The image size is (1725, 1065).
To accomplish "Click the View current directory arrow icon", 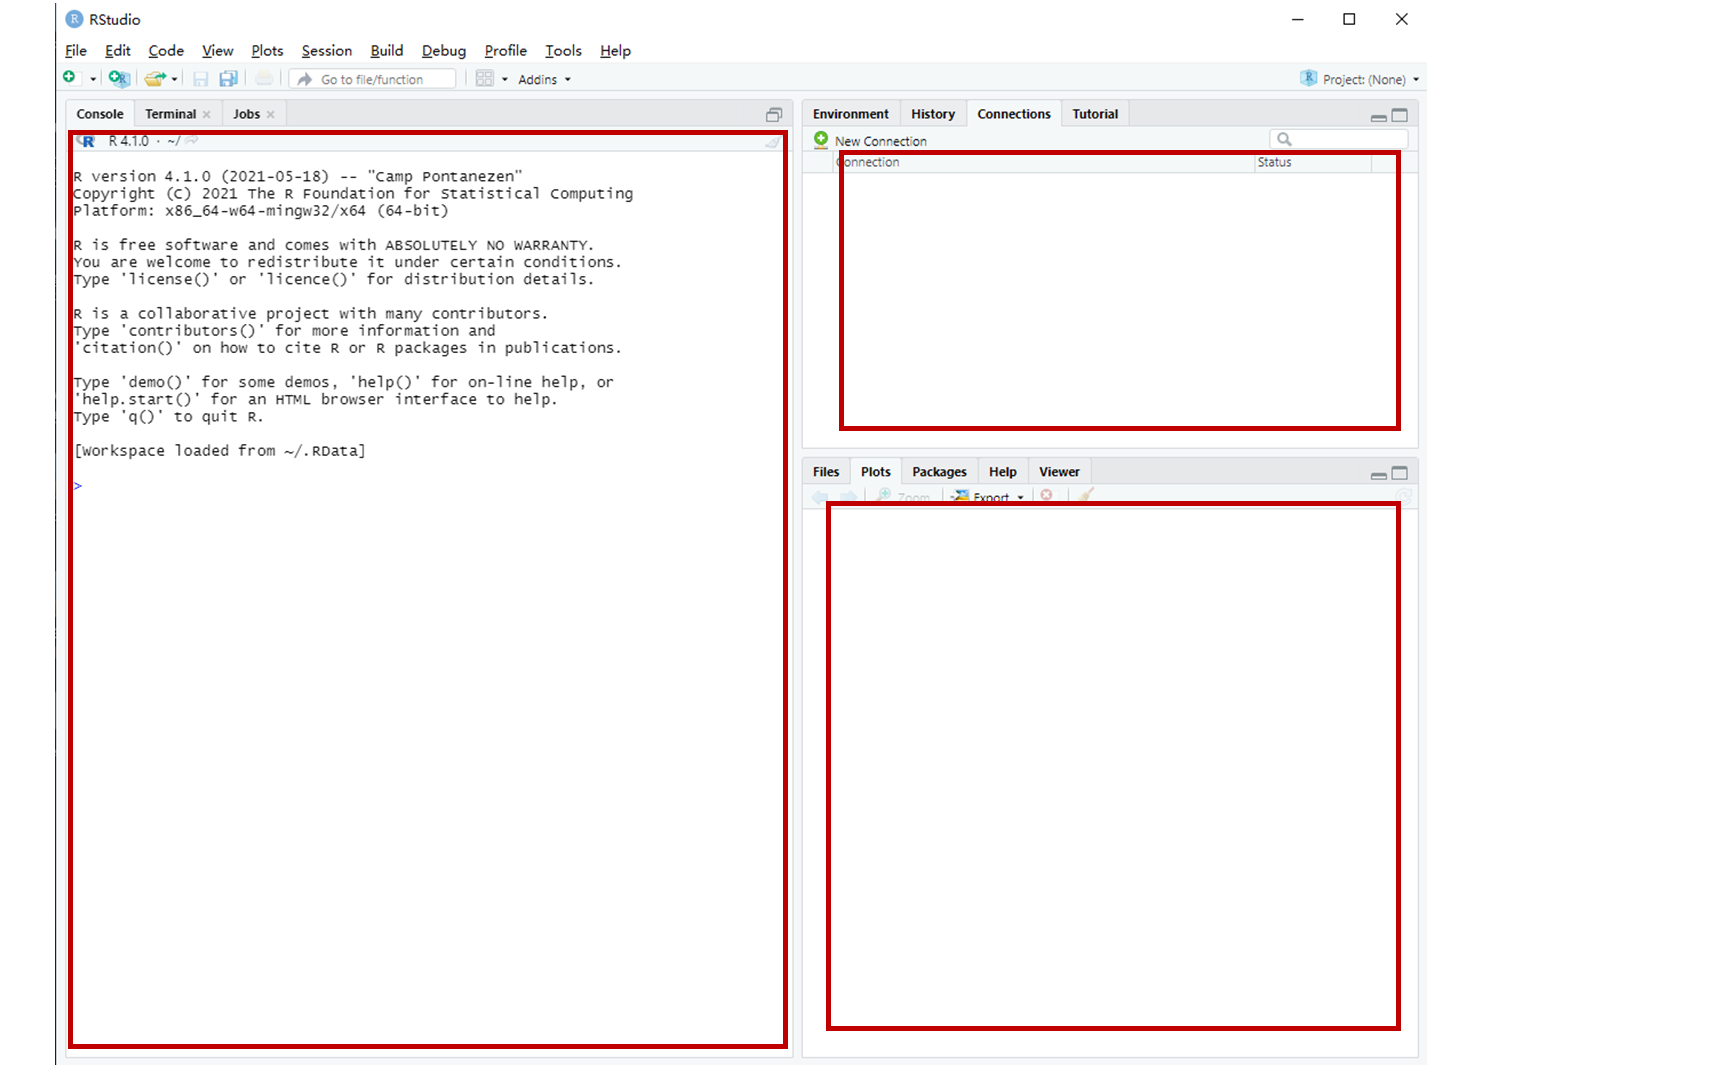I will pyautogui.click(x=191, y=141).
